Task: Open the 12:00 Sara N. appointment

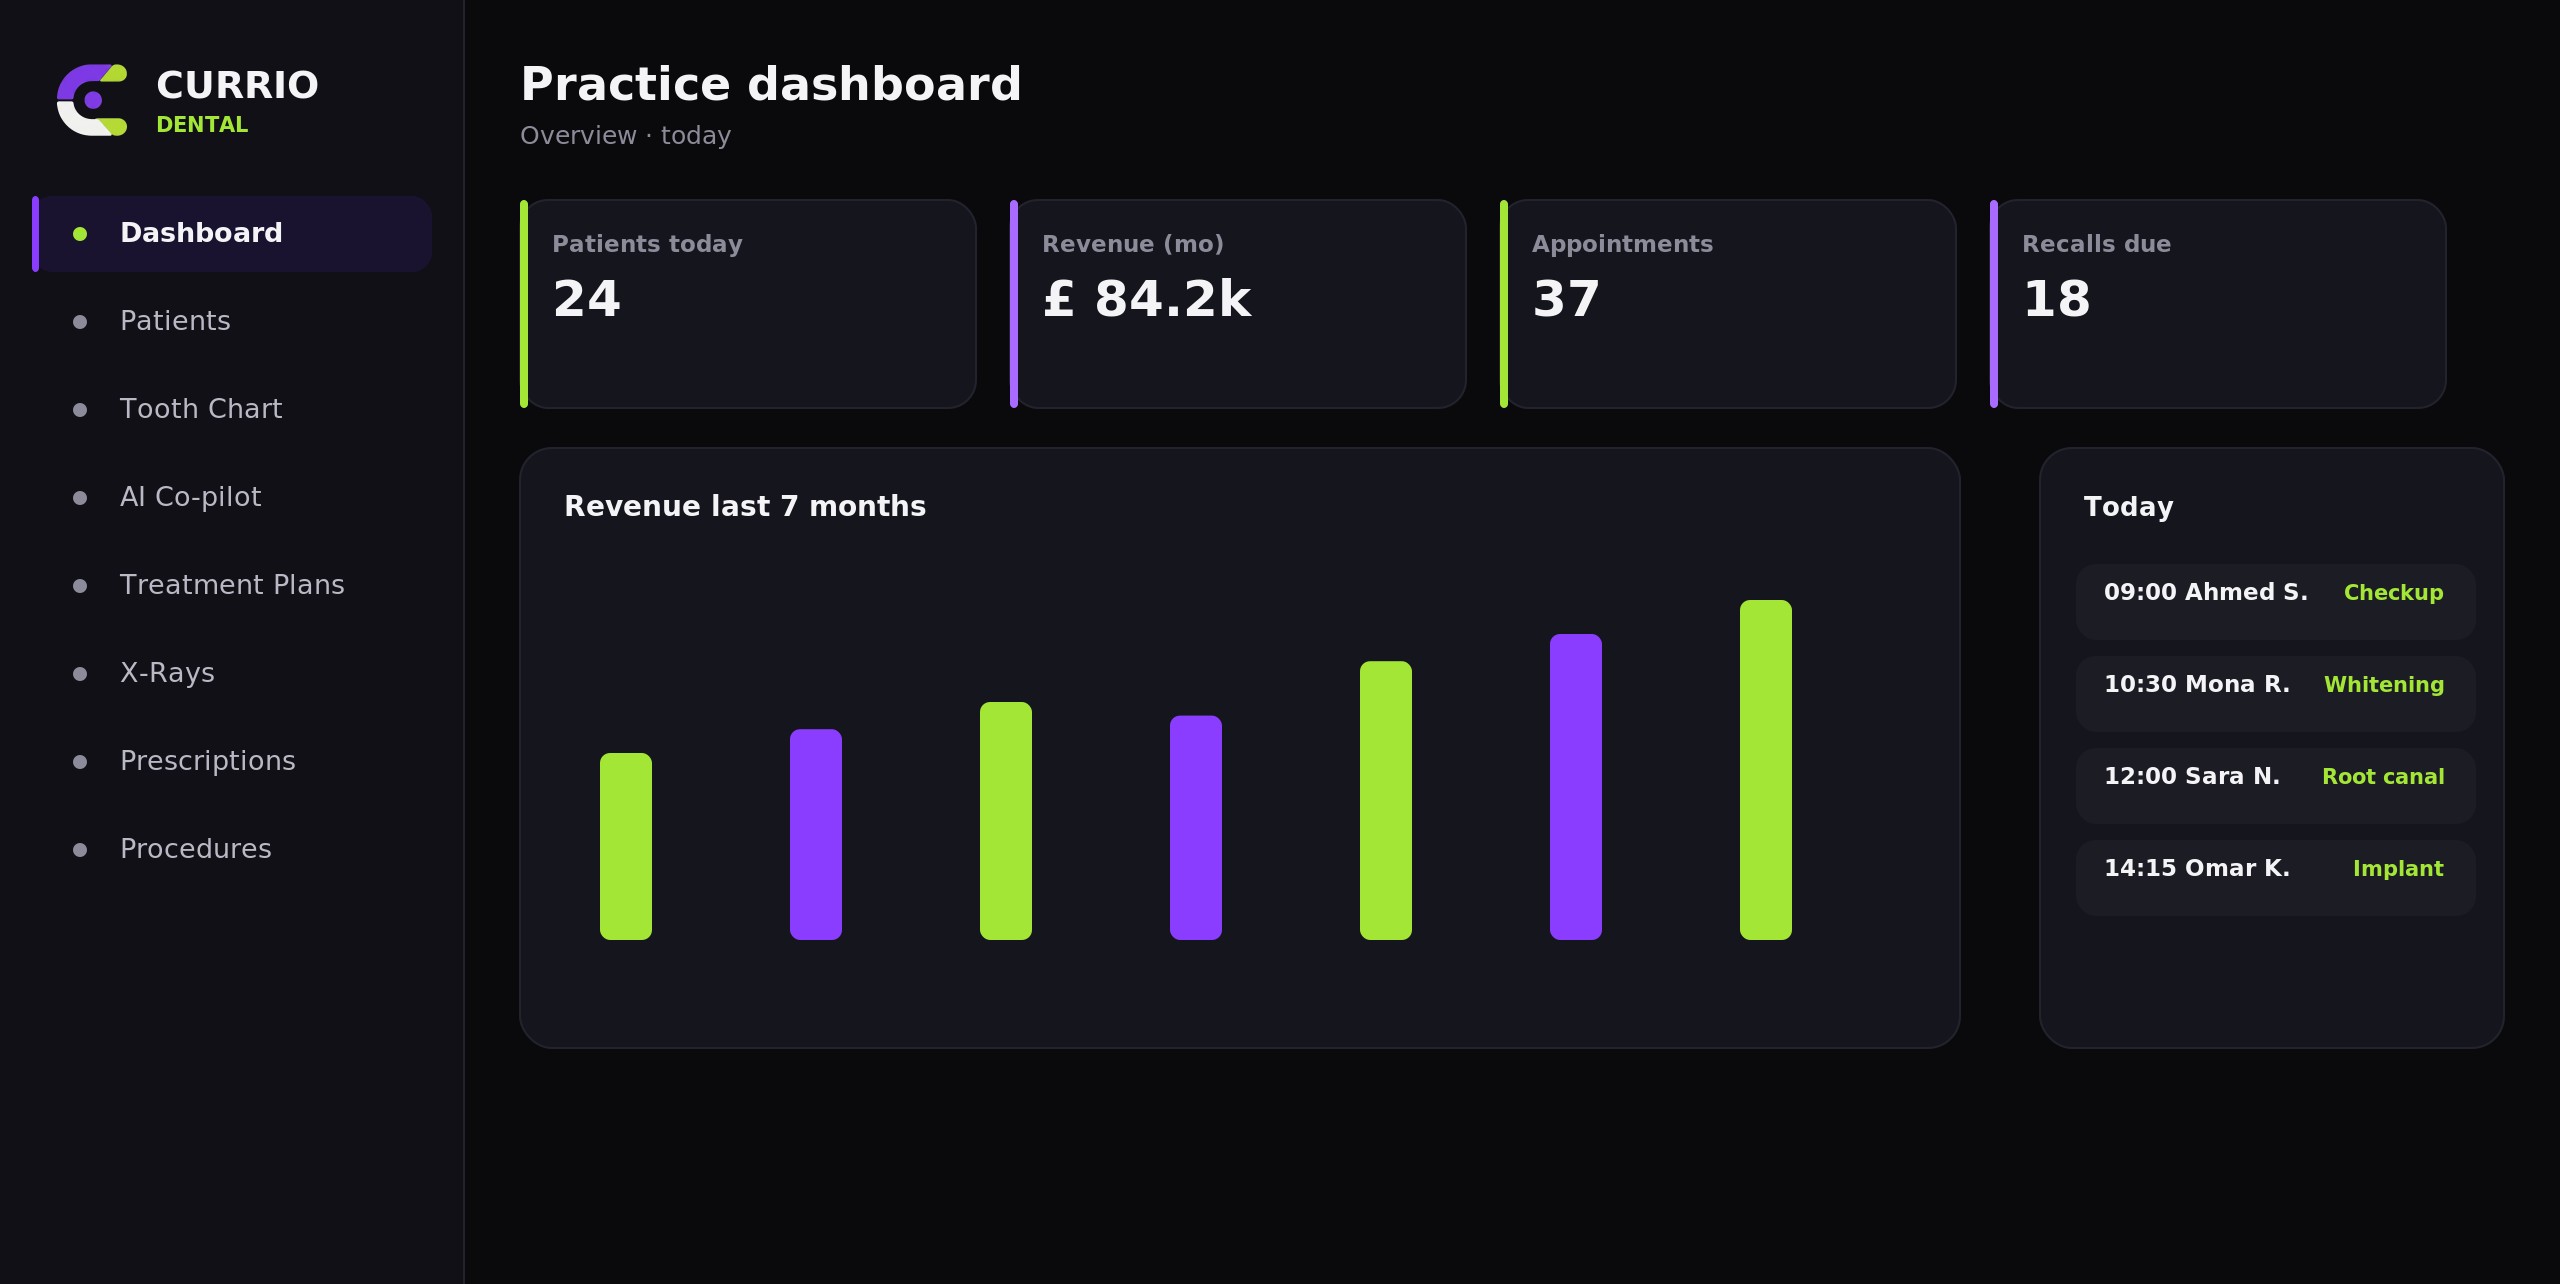Action: coord(2276,786)
